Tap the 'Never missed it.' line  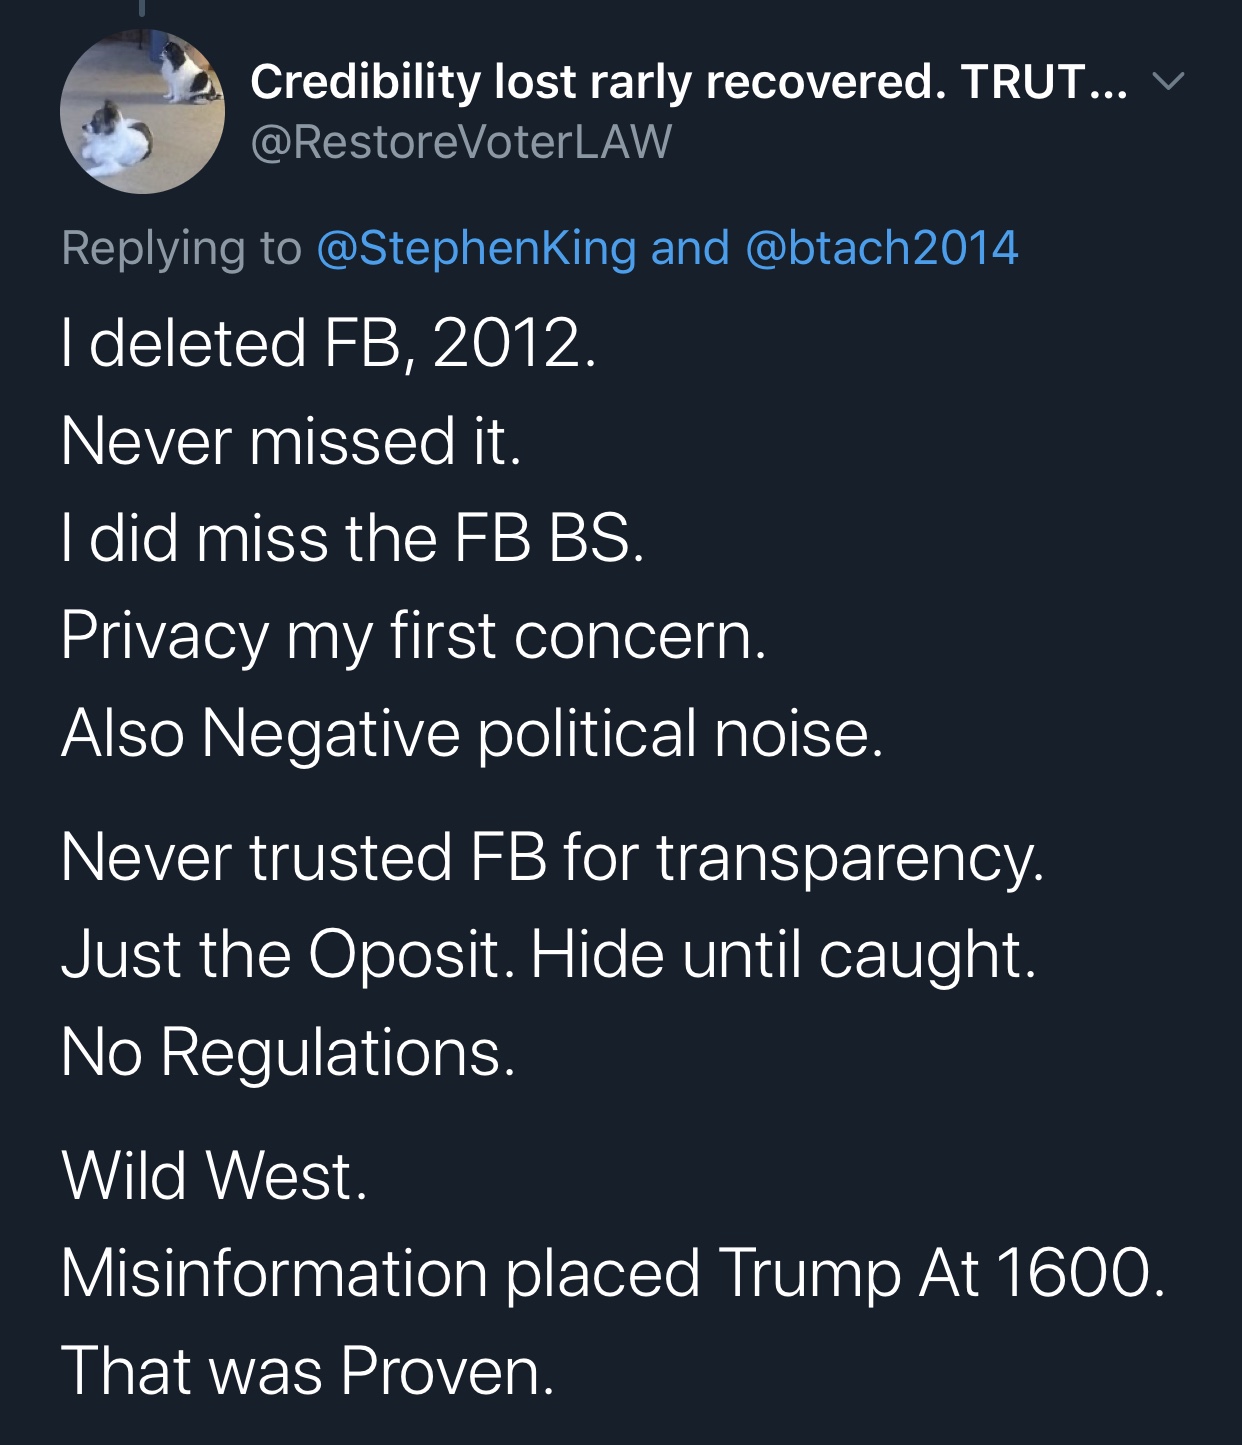(x=291, y=441)
